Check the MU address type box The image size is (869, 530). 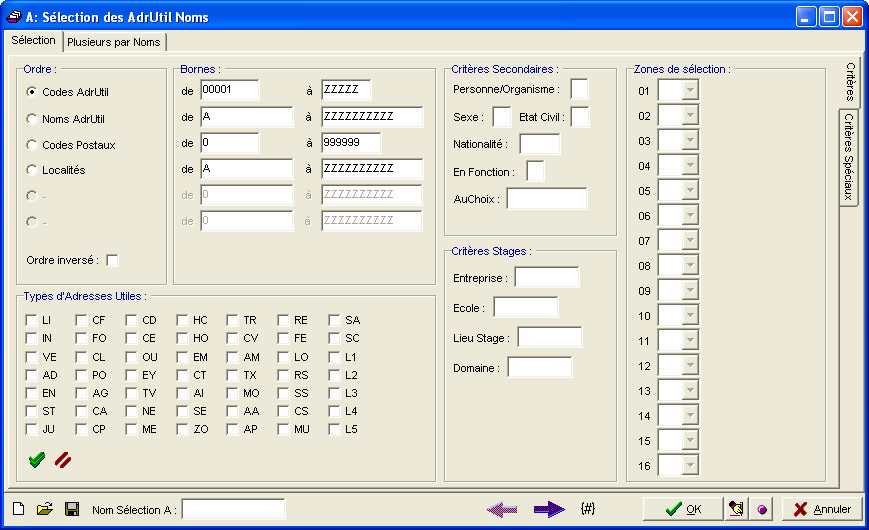(283, 429)
